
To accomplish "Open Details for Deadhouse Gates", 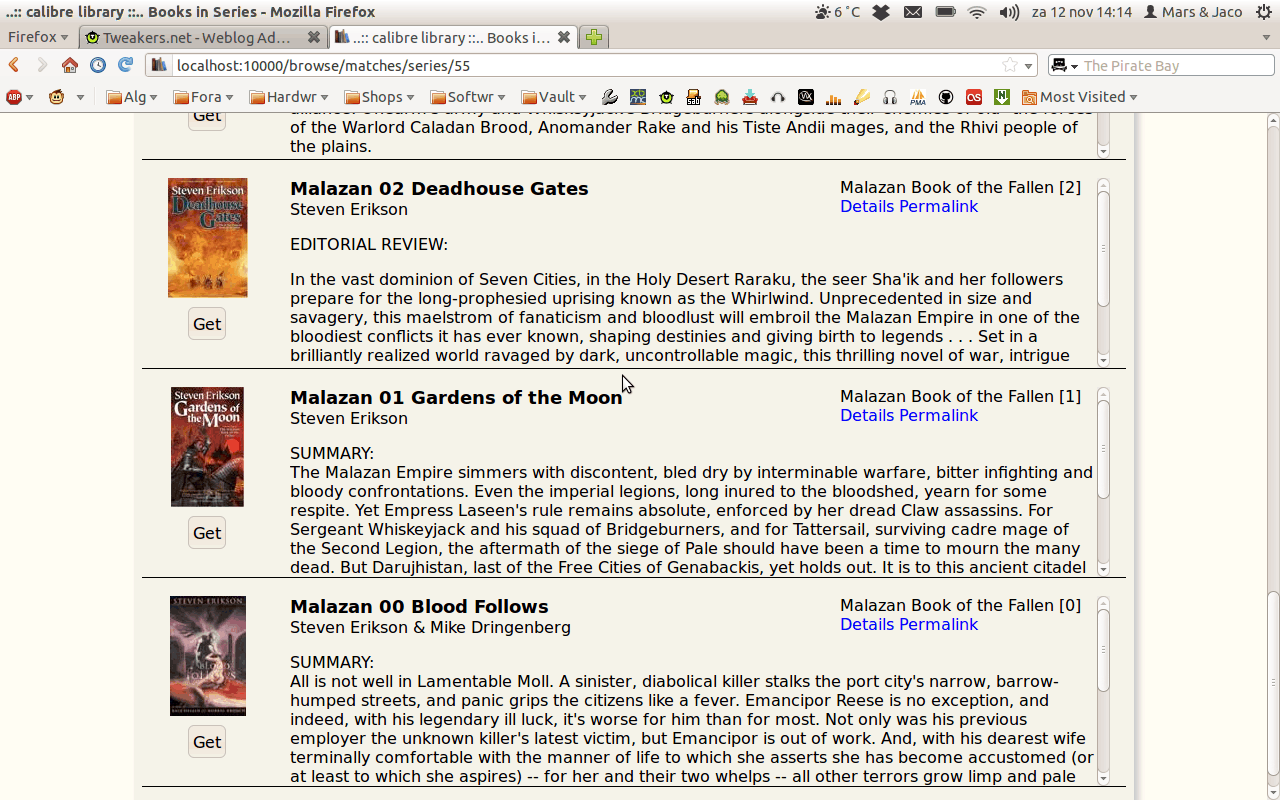I will tap(867, 206).
